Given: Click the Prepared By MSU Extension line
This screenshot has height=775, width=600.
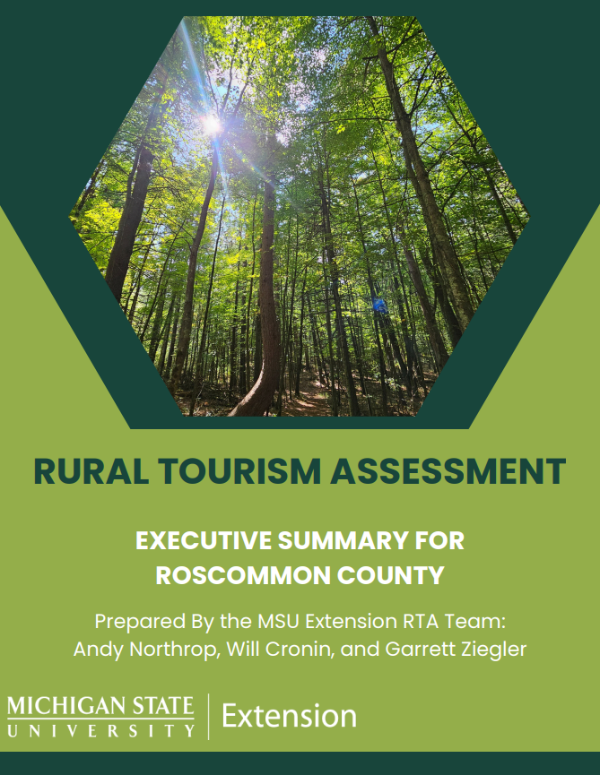Looking at the screenshot, I should coord(299,619).
